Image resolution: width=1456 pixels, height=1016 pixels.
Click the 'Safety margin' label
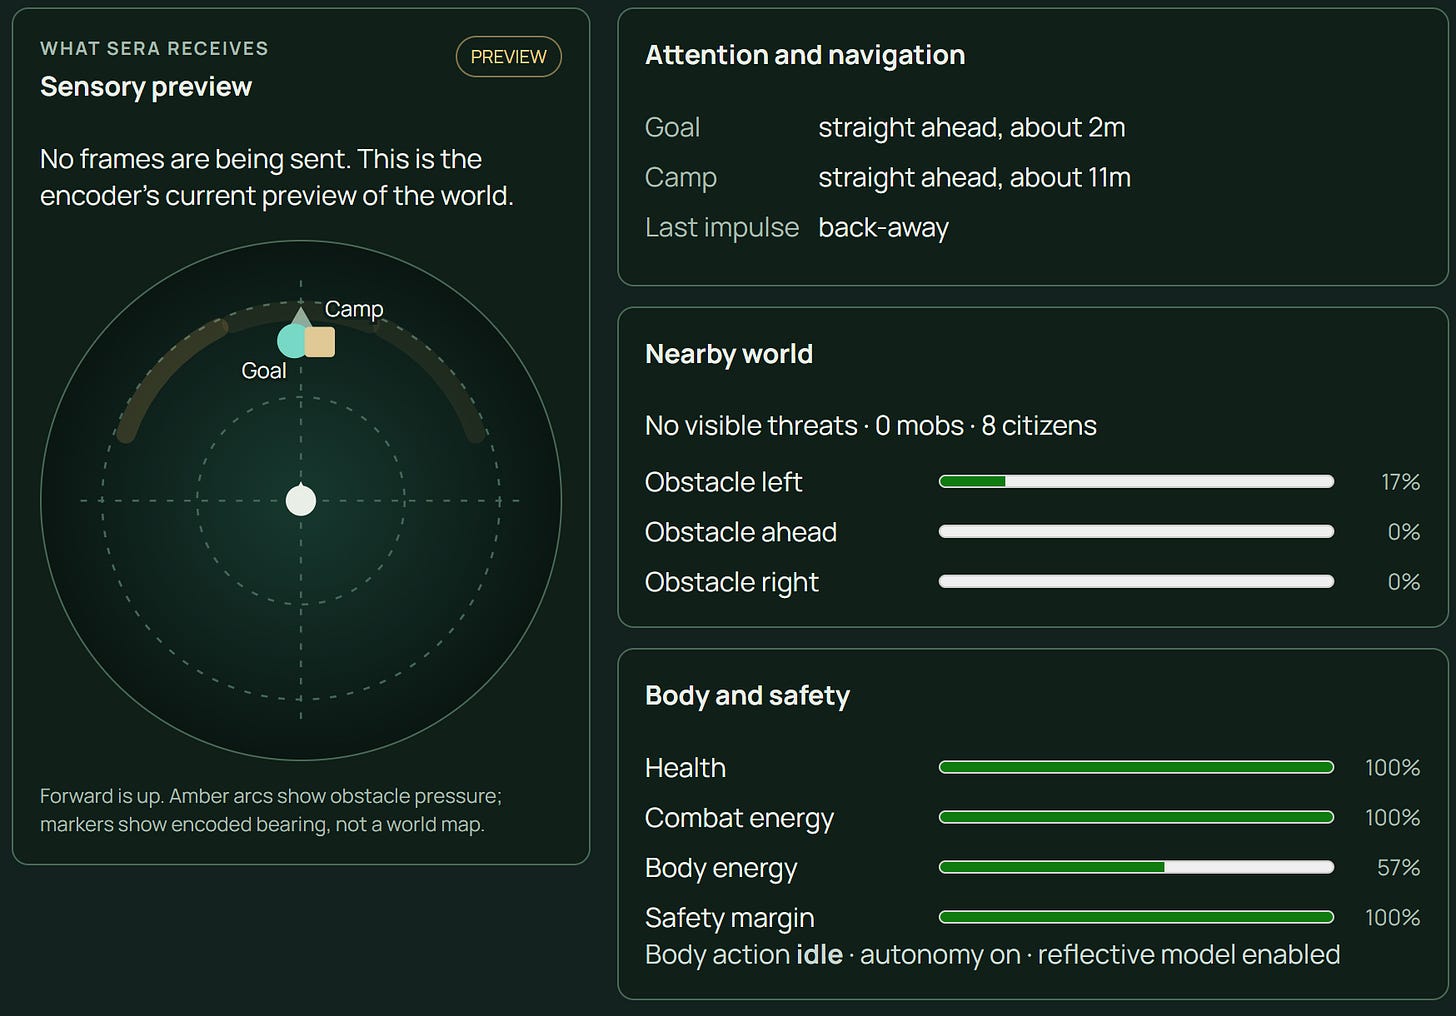[730, 918]
